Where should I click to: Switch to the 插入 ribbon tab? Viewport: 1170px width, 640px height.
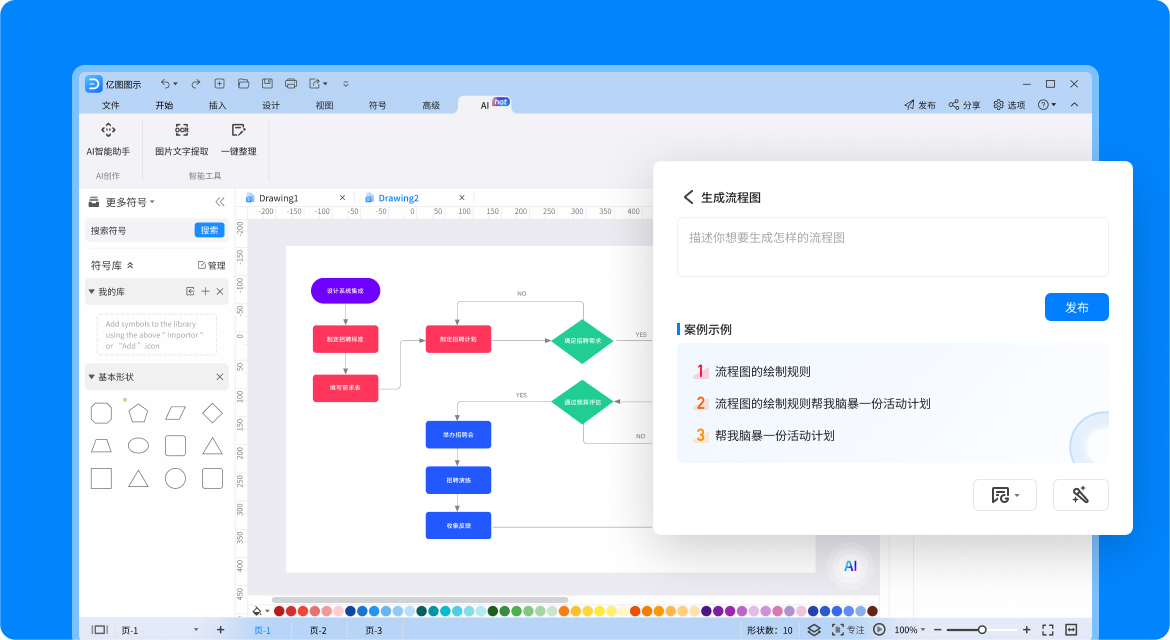tap(217, 105)
